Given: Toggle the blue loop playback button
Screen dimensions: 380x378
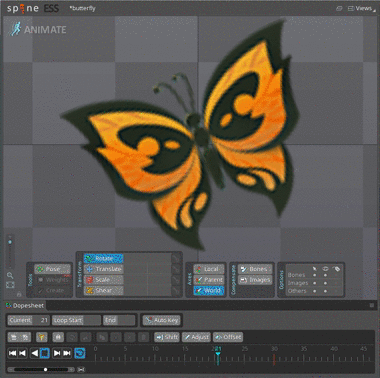Looking at the screenshot, I should point(79,353).
